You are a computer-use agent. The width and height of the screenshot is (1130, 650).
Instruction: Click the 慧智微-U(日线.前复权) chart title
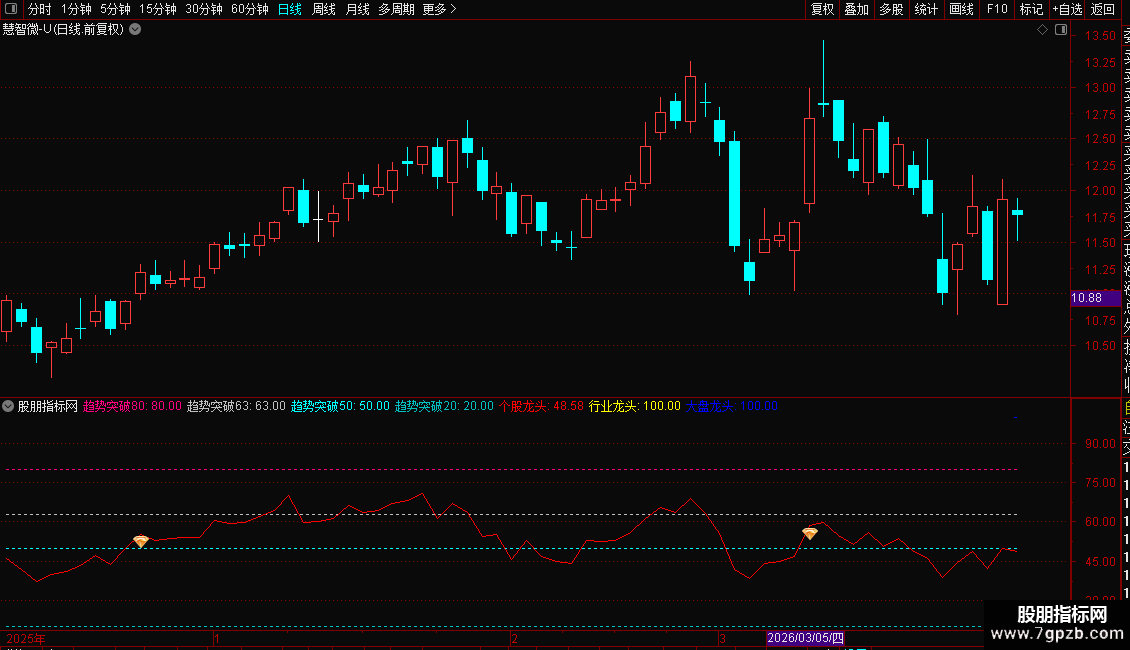63,30
